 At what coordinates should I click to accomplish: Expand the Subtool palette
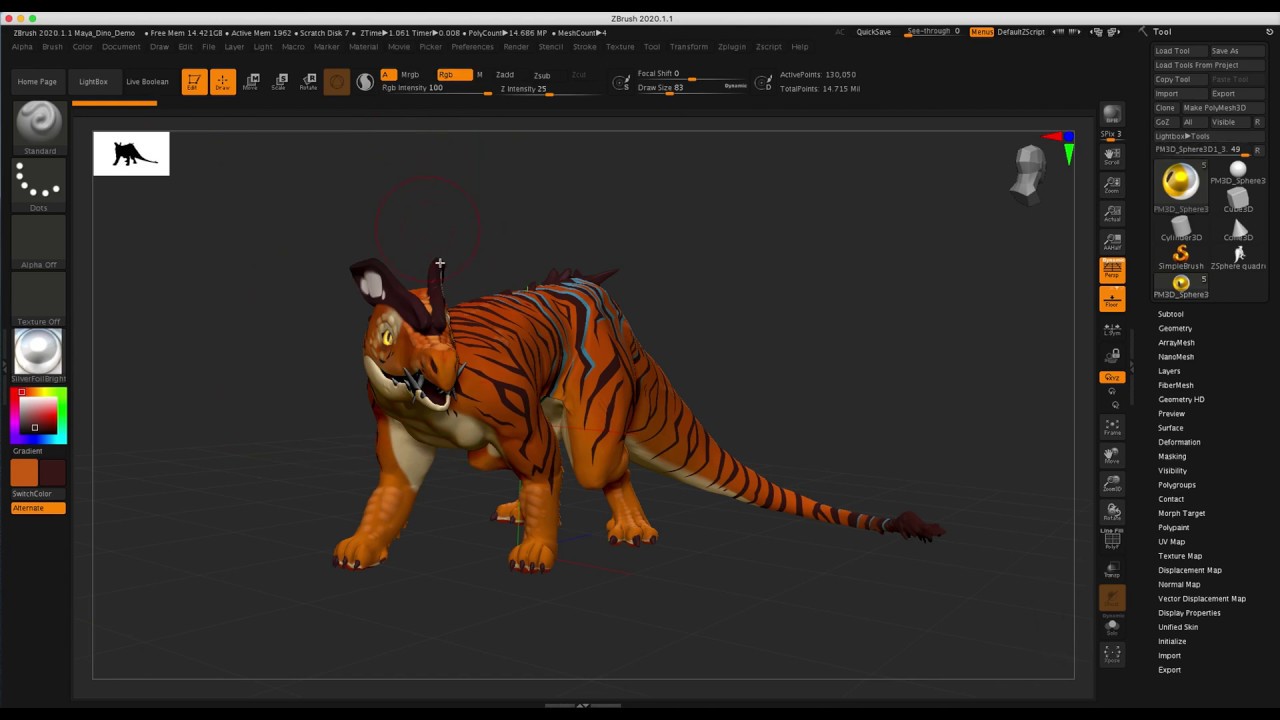[x=1170, y=314]
